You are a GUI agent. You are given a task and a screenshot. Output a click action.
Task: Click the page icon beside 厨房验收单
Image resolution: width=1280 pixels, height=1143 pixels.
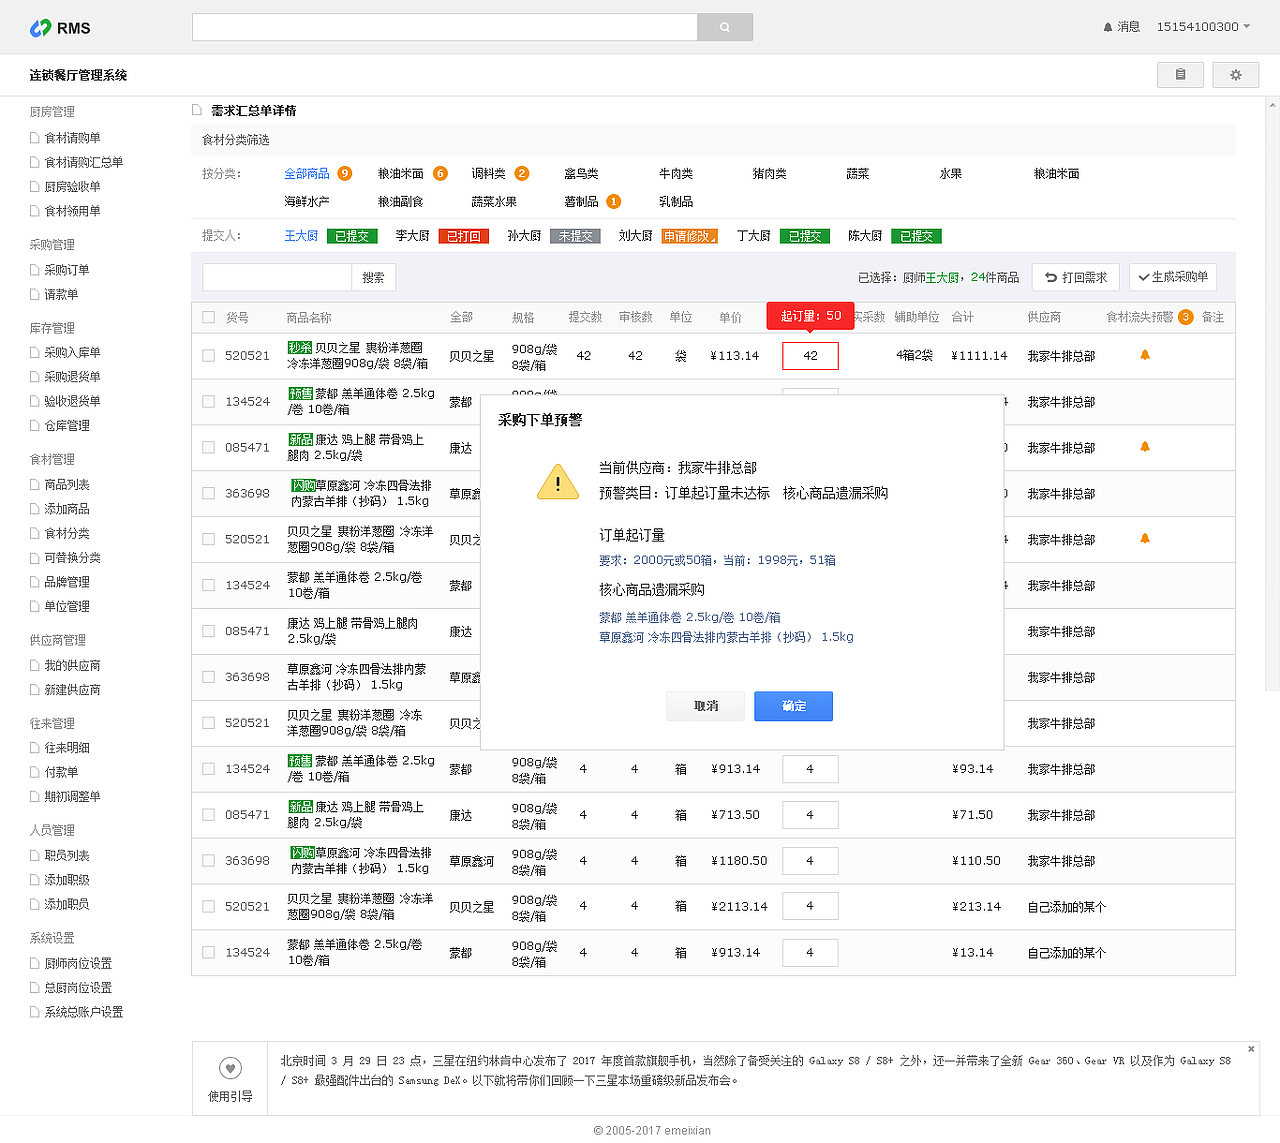tap(35, 187)
